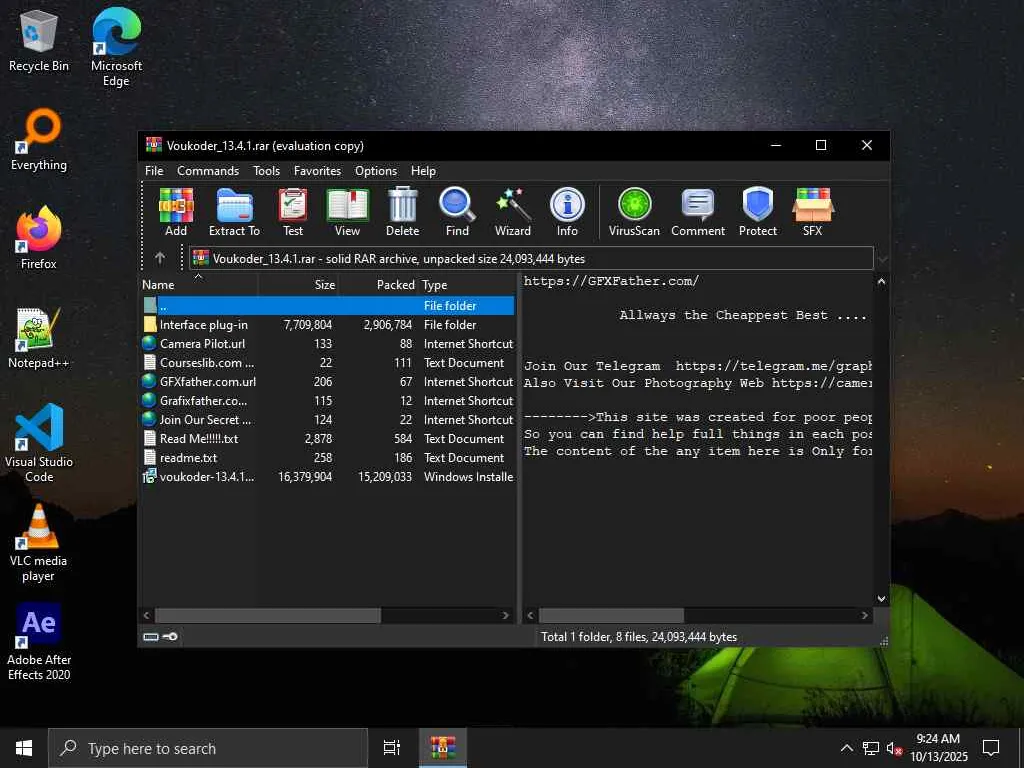Select Adobe After Effects 2020 icon

pos(39,642)
